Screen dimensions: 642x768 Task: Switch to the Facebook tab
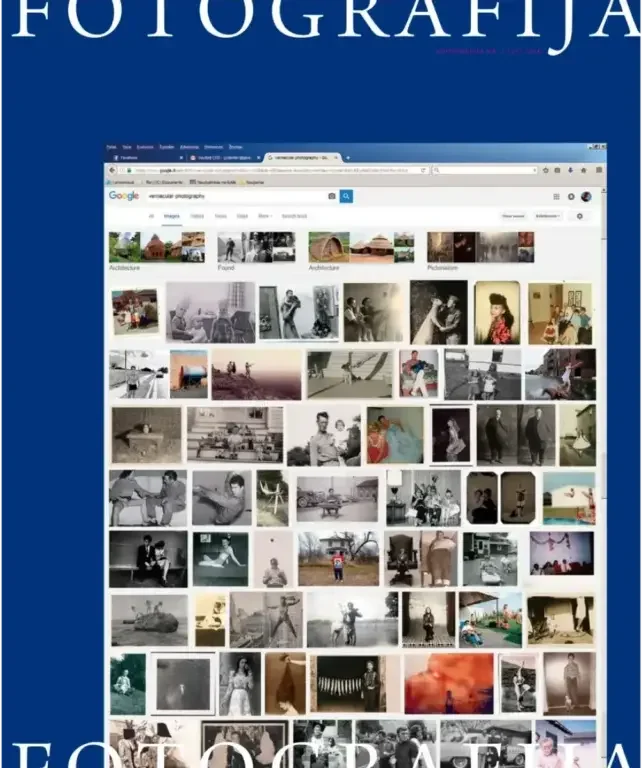click(x=146, y=158)
